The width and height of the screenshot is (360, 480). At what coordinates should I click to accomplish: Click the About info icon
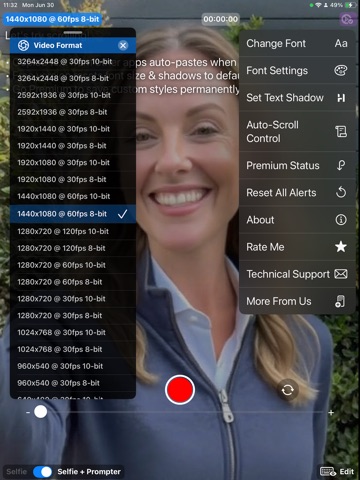[341, 220]
